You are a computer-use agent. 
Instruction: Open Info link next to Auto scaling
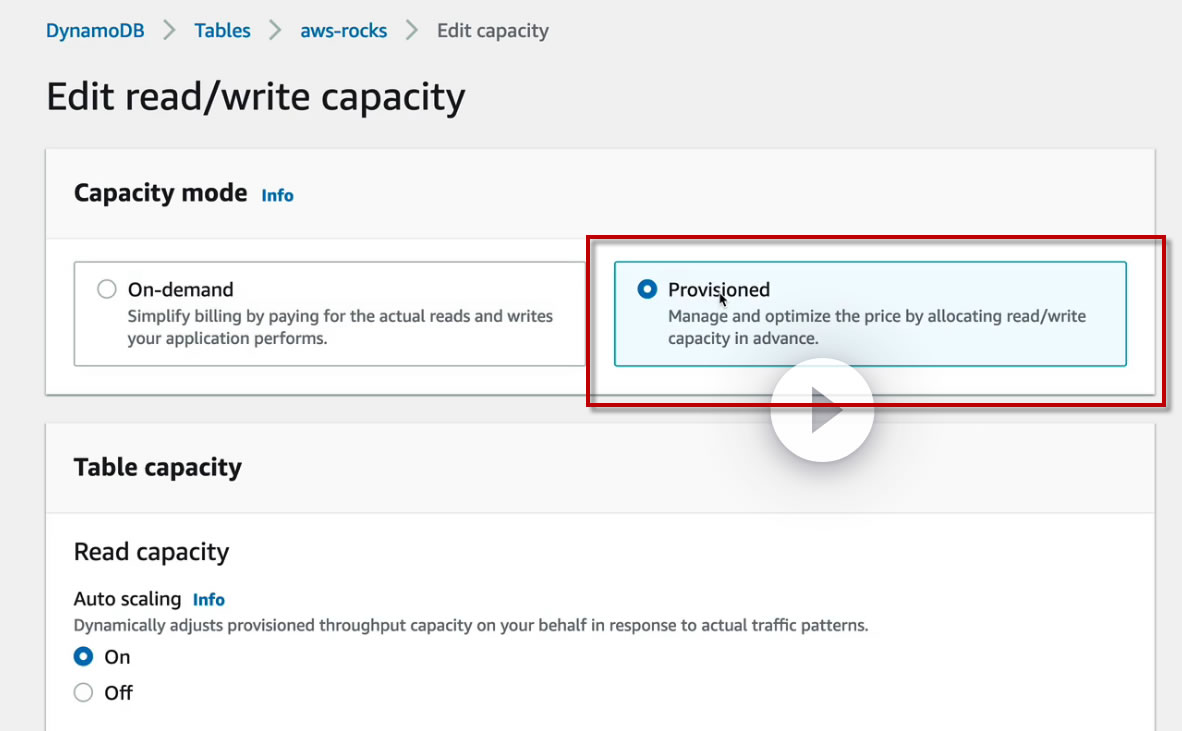pos(209,600)
